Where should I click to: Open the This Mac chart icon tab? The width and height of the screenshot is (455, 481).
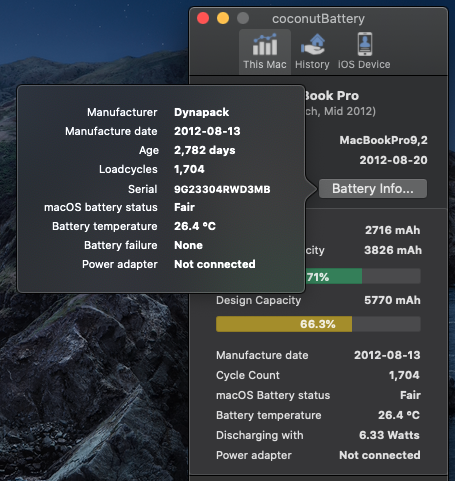coord(265,51)
